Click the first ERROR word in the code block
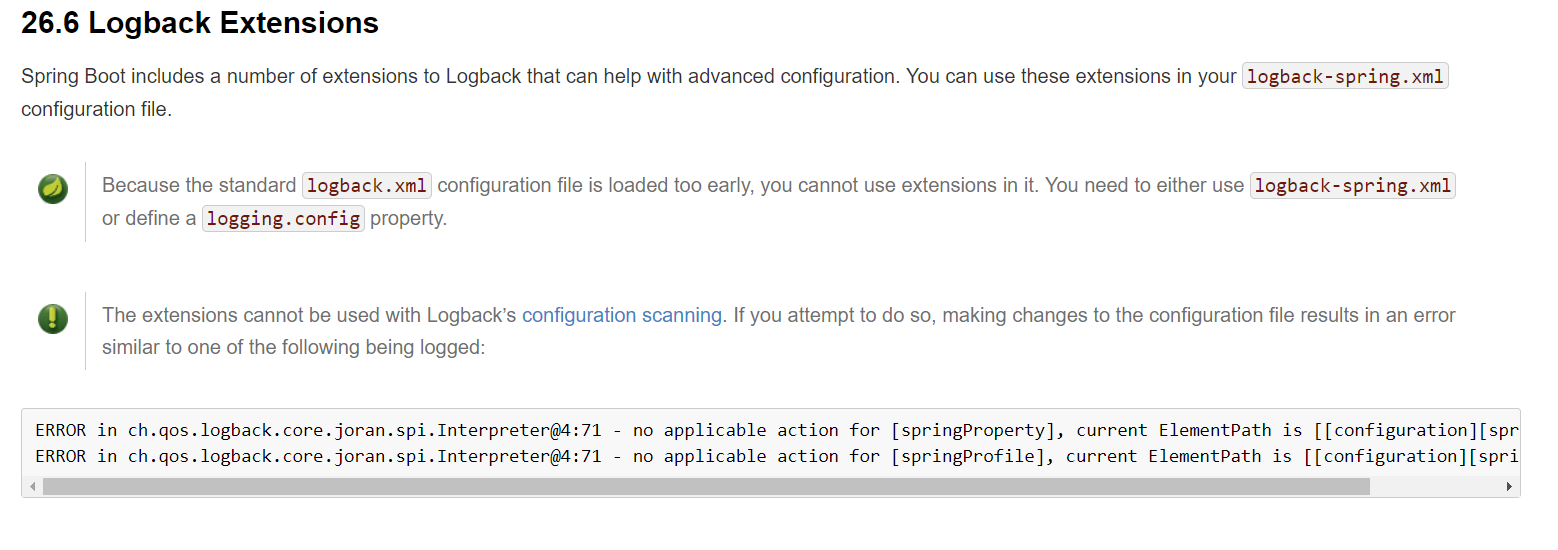The width and height of the screenshot is (1558, 550). (x=61, y=431)
